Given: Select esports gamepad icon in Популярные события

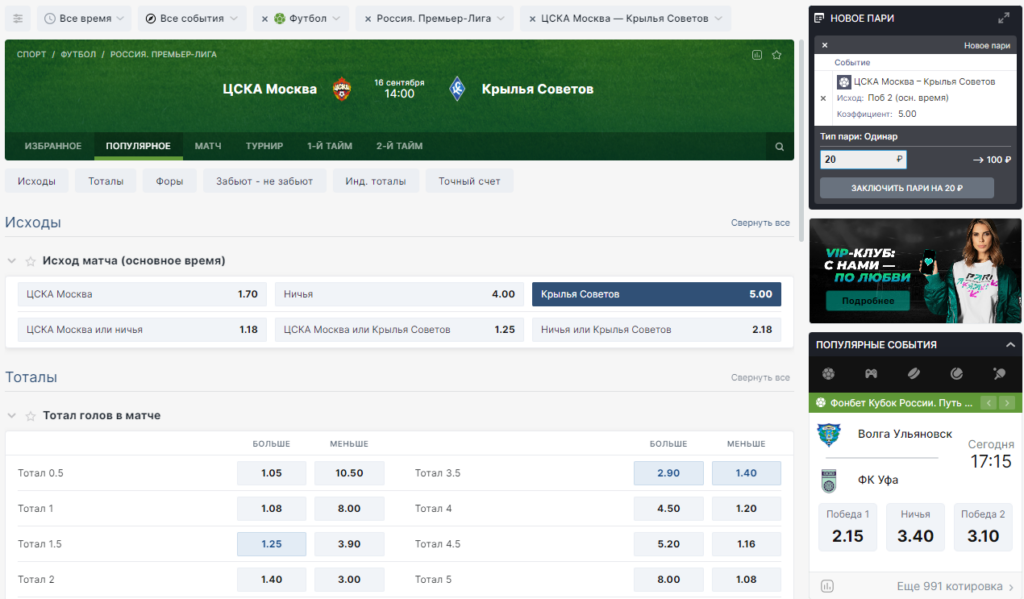Looking at the screenshot, I should click(x=871, y=374).
